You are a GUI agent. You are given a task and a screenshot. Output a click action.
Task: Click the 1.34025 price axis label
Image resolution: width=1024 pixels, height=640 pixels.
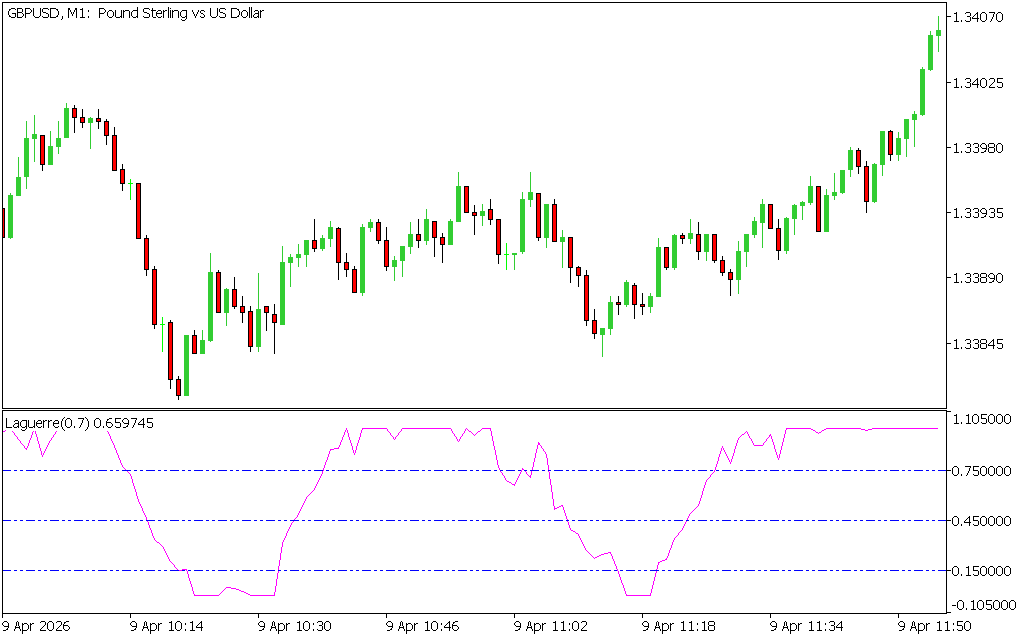(x=979, y=83)
